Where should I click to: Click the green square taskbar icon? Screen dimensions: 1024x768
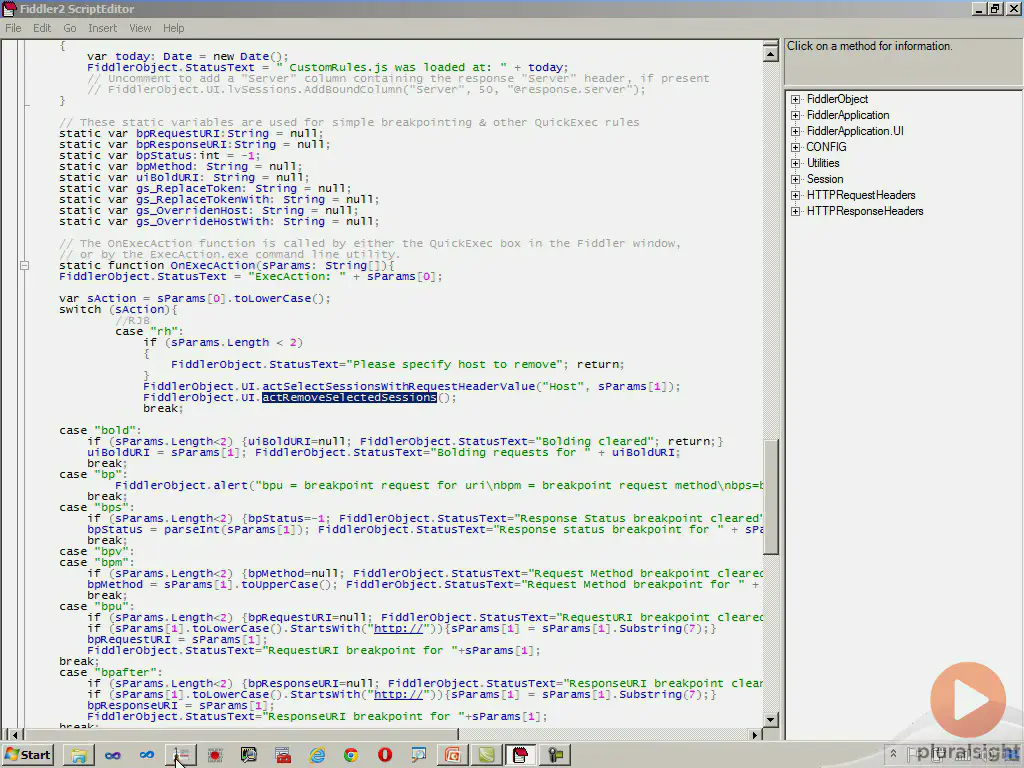(x=487, y=755)
